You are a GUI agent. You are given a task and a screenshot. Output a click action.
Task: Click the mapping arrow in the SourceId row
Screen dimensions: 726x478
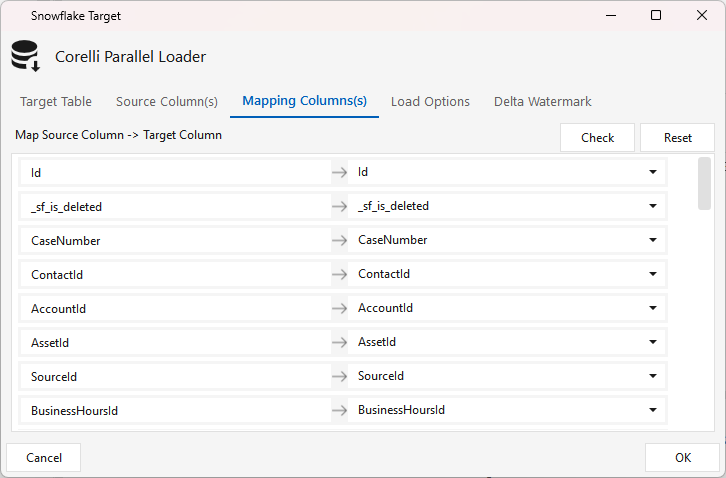(339, 376)
